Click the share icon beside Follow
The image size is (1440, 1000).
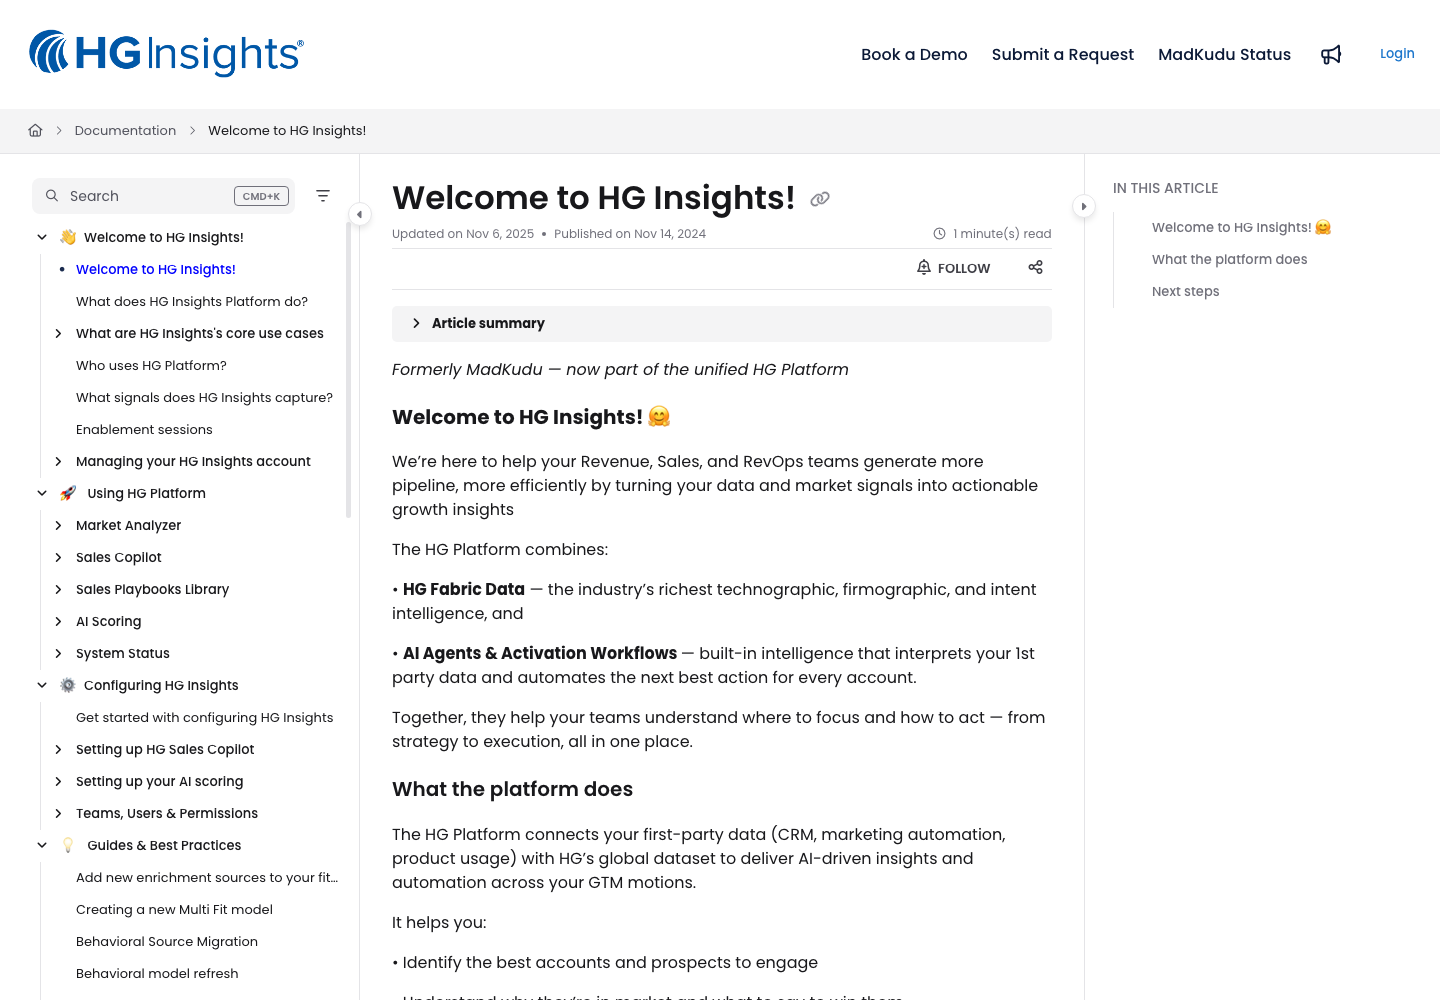pyautogui.click(x=1035, y=267)
